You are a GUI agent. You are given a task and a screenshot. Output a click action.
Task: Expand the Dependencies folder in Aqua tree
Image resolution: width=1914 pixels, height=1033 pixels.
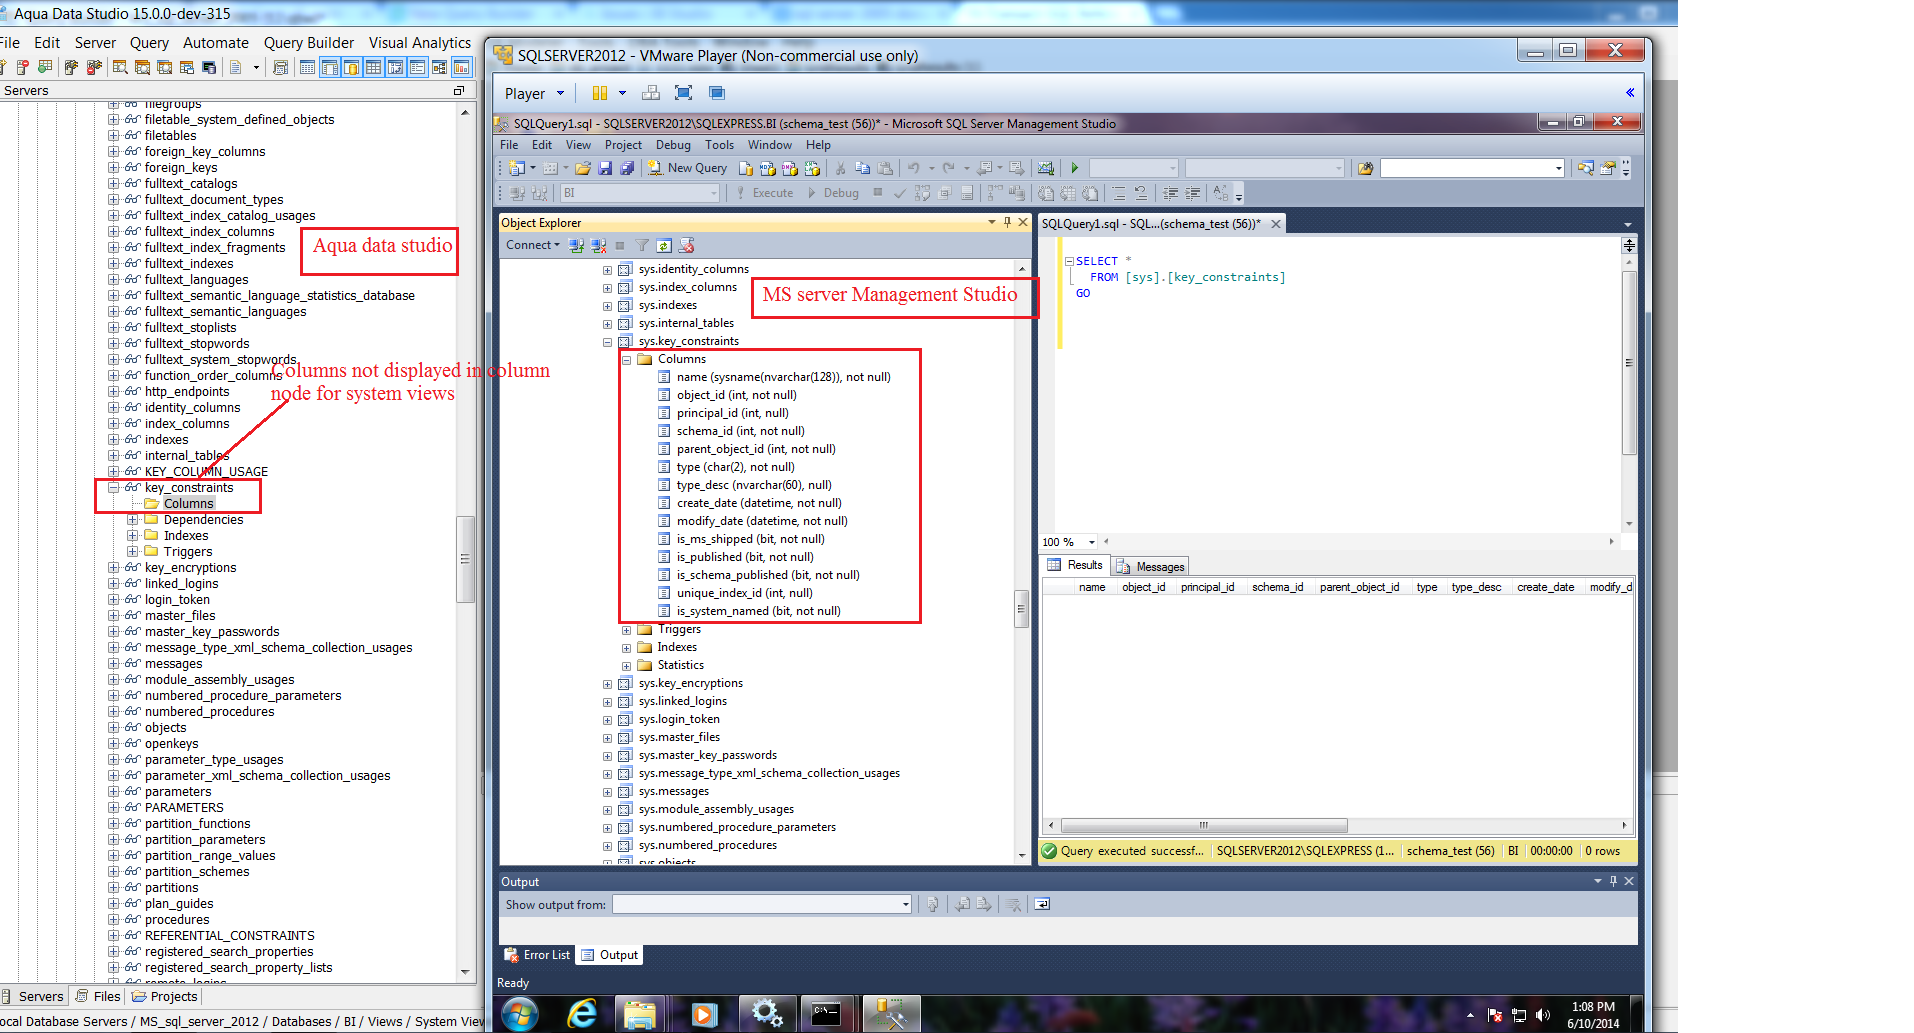tap(132, 520)
